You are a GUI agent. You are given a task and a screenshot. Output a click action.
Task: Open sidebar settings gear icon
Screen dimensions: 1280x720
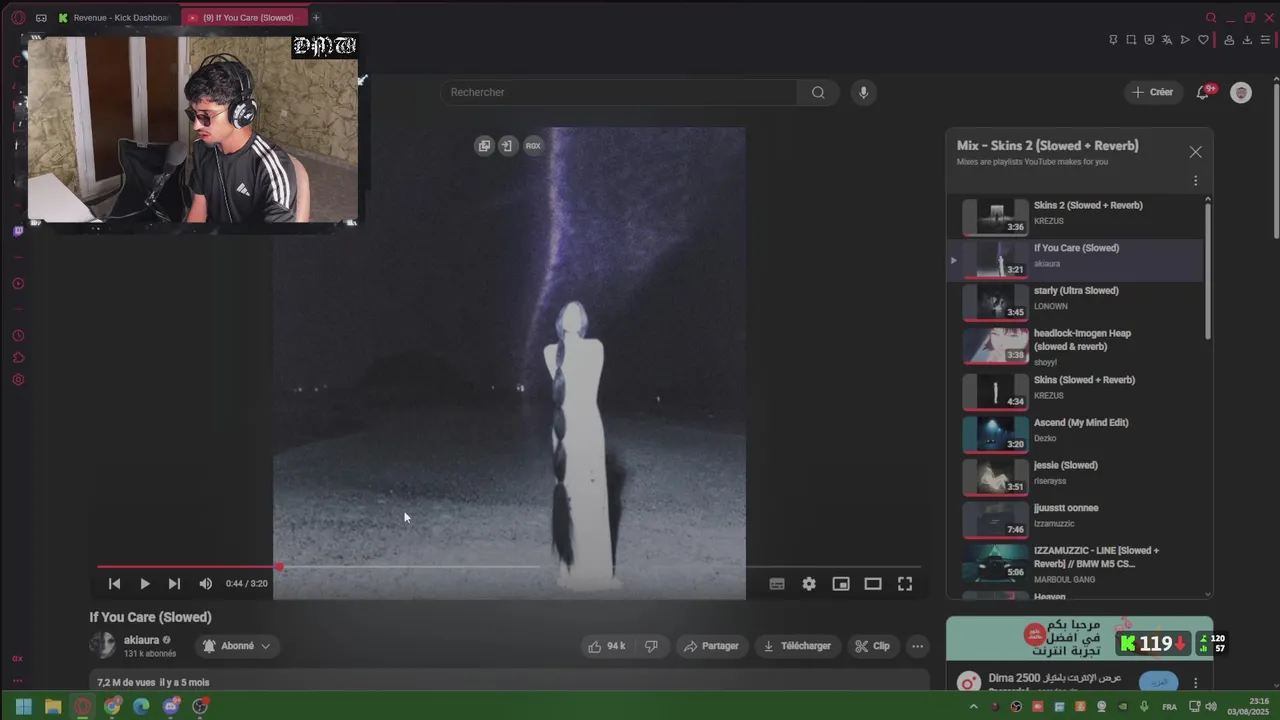click(x=18, y=380)
